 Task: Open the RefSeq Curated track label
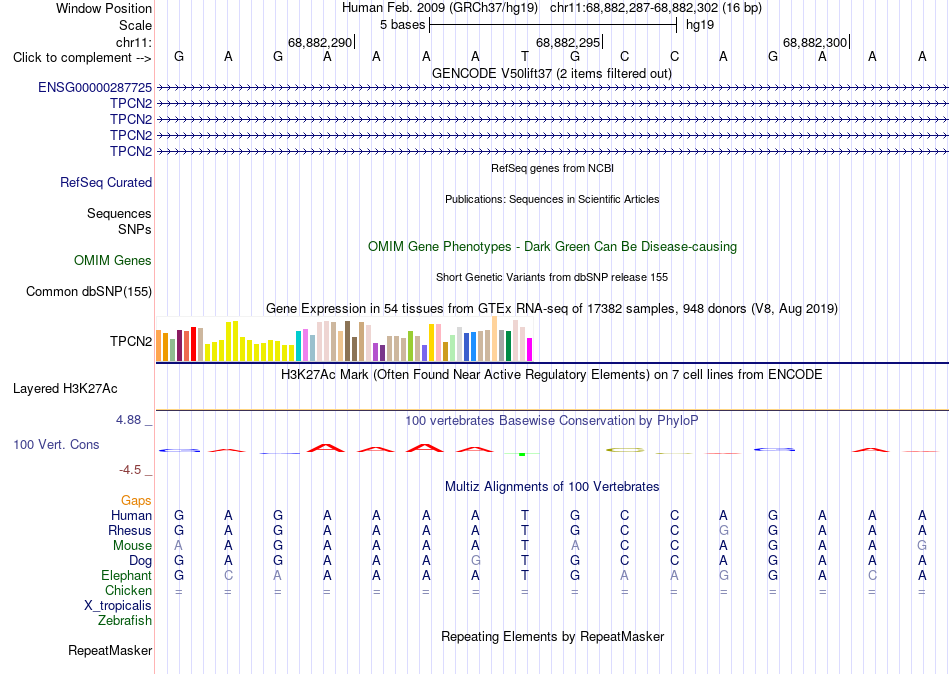(106, 182)
